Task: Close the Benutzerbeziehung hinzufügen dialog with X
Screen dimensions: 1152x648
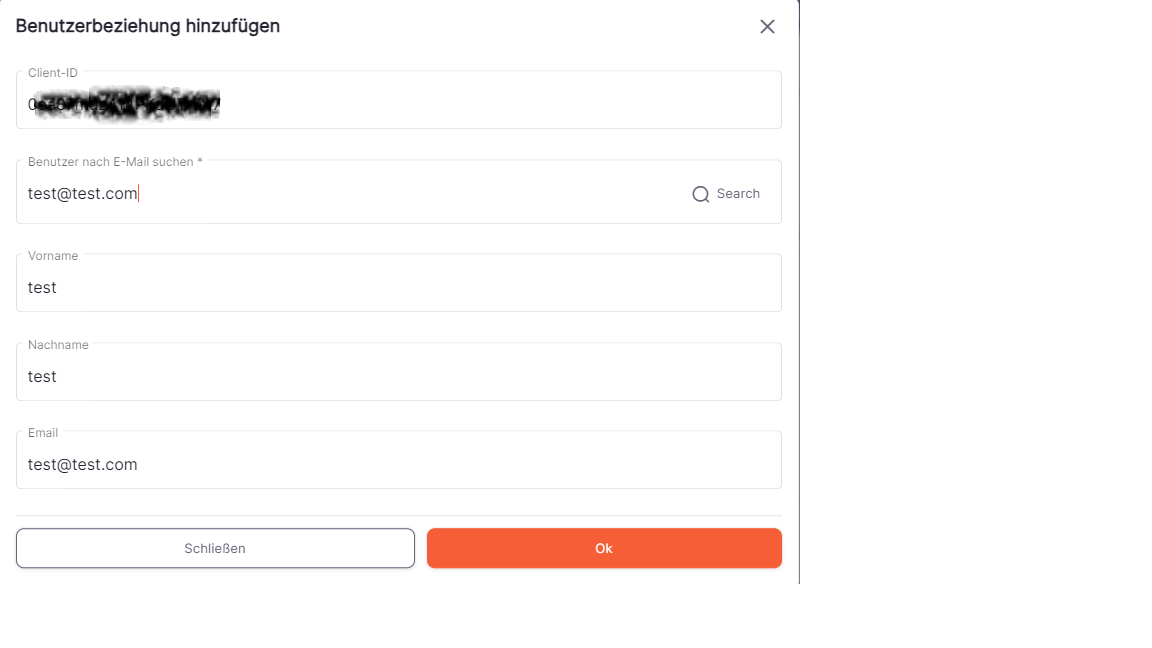Action: pyautogui.click(x=767, y=26)
